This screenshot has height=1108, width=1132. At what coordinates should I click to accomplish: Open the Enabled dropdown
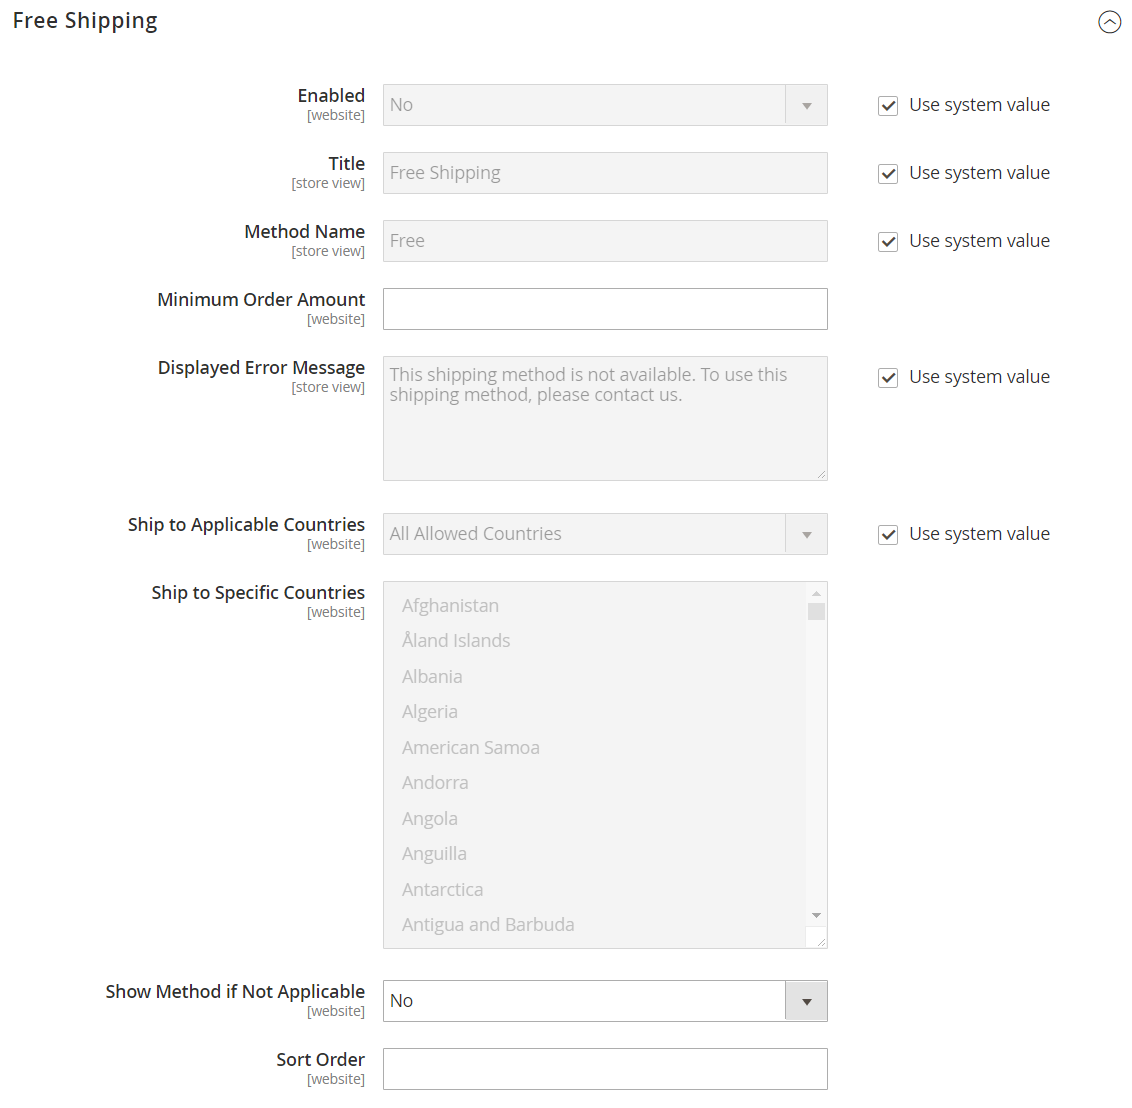(605, 105)
